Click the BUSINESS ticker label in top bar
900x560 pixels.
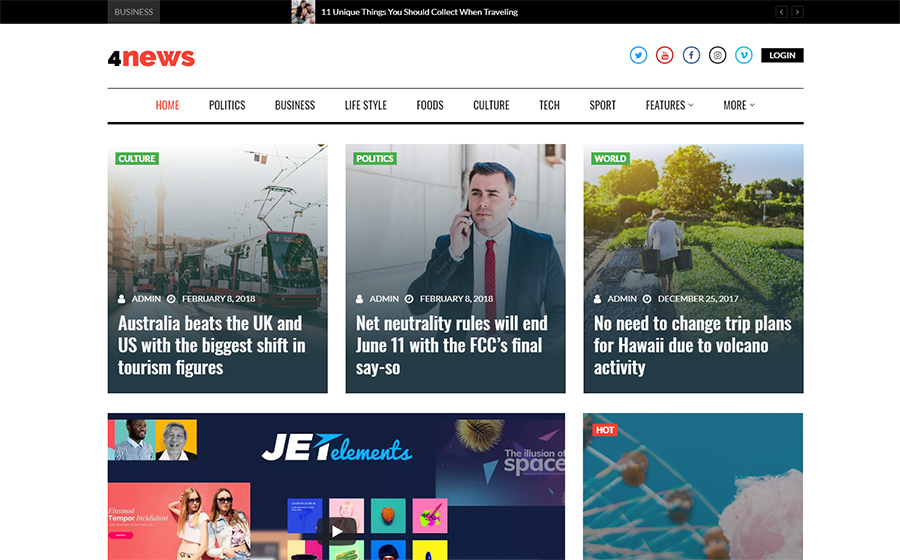(x=134, y=11)
